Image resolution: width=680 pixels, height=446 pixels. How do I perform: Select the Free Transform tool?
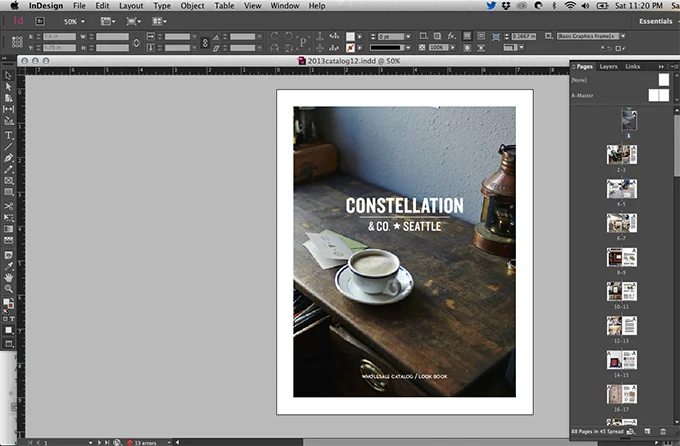8,217
